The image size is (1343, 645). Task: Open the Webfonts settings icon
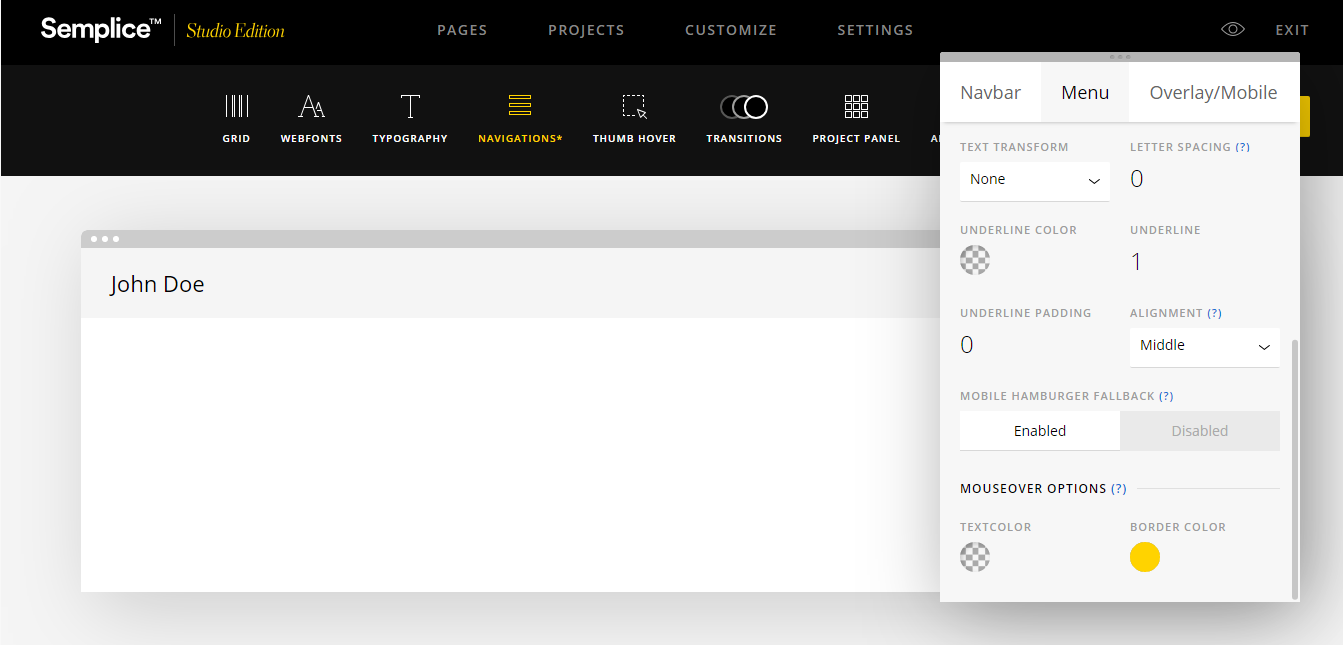coord(311,107)
